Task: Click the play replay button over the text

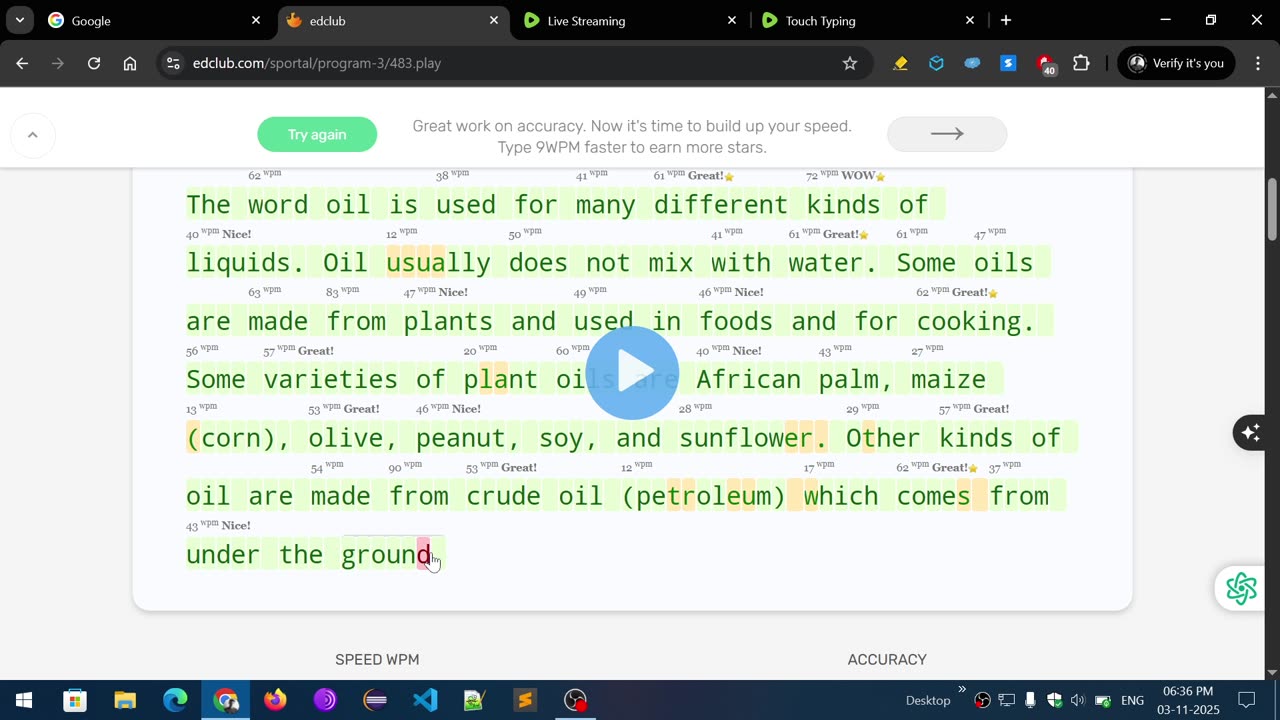Action: 632,373
